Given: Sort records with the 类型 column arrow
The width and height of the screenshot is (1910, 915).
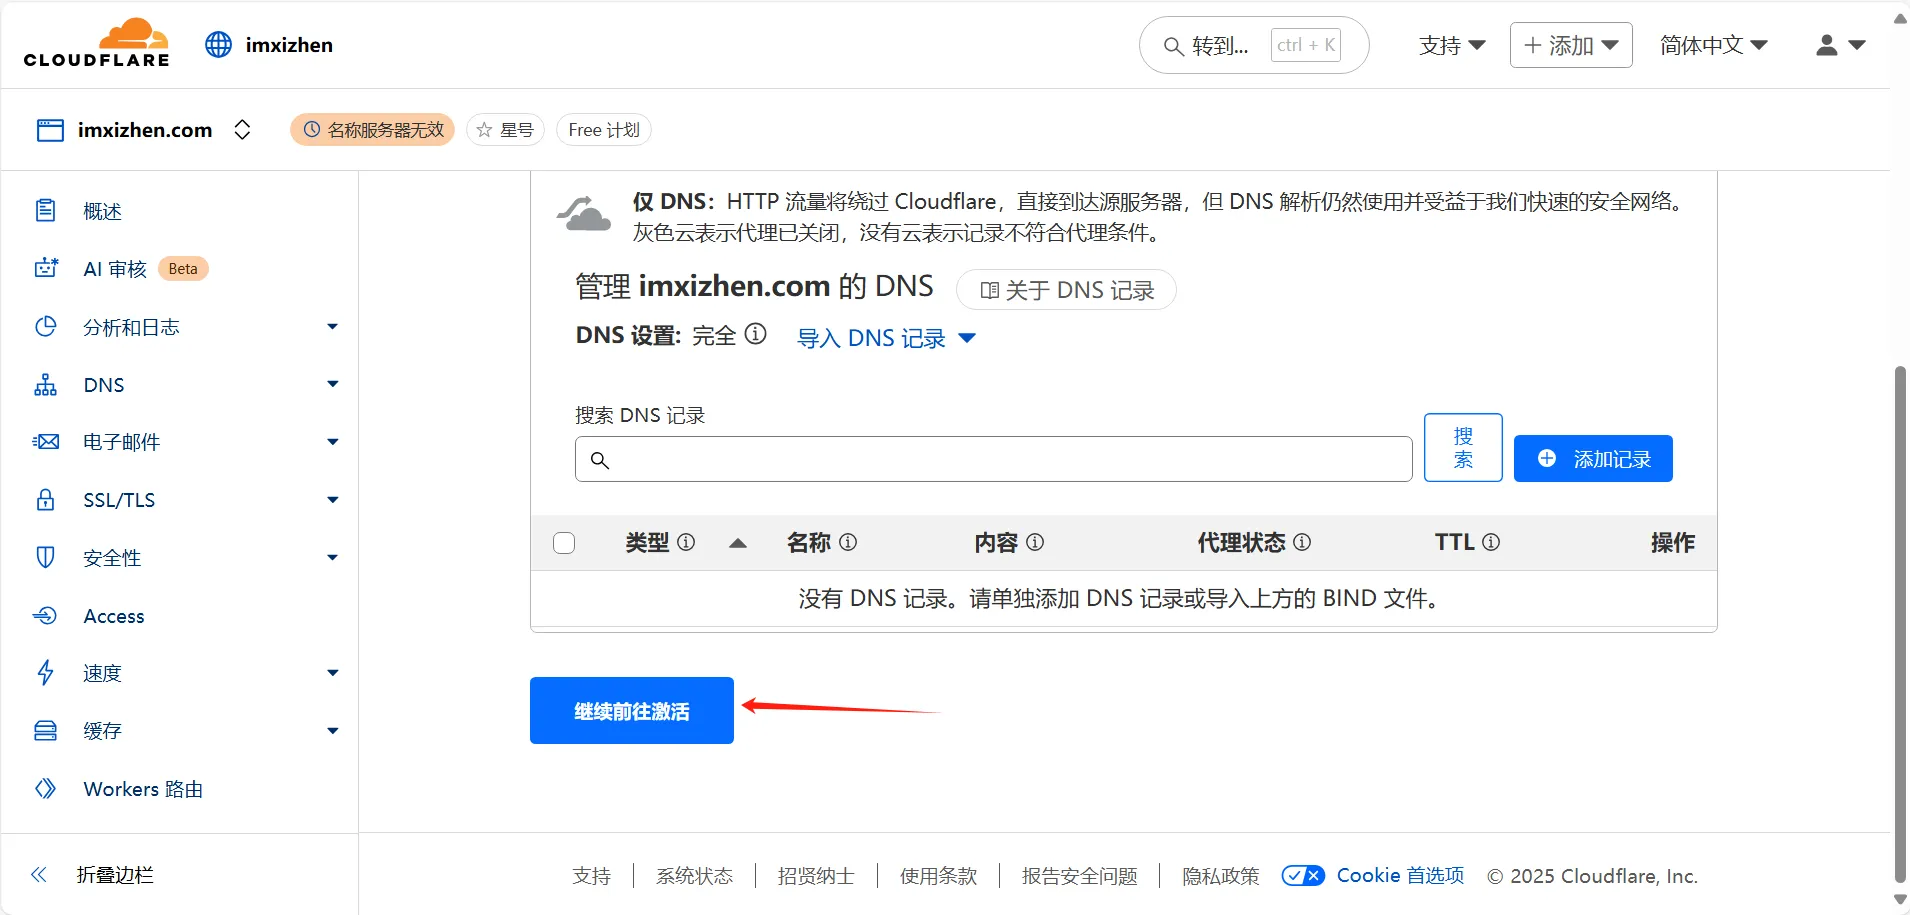Looking at the screenshot, I should pos(738,543).
